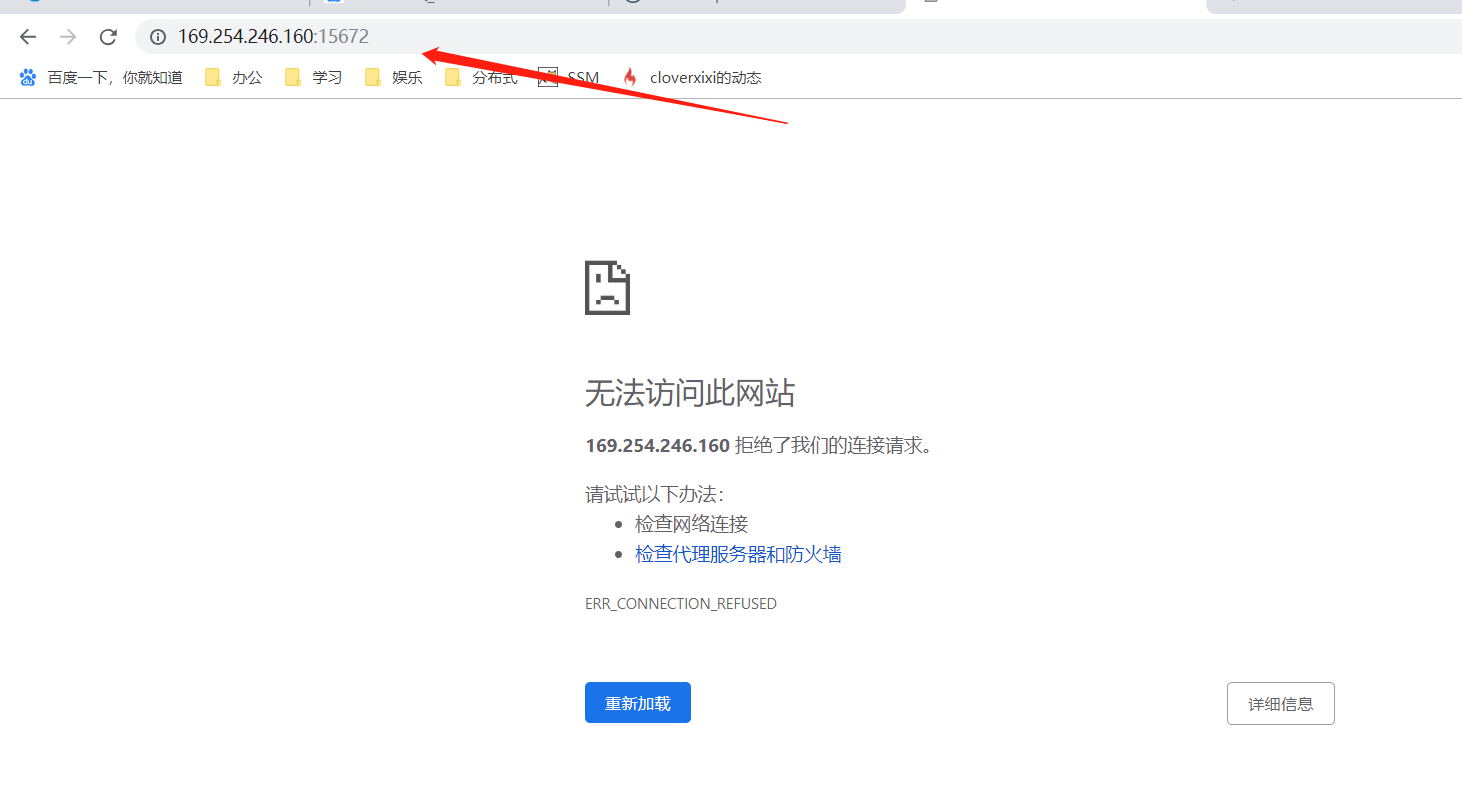Viewport: 1462px width, 798px height.
Task: Select the 无法访问此网站 heading text
Action: pos(690,394)
